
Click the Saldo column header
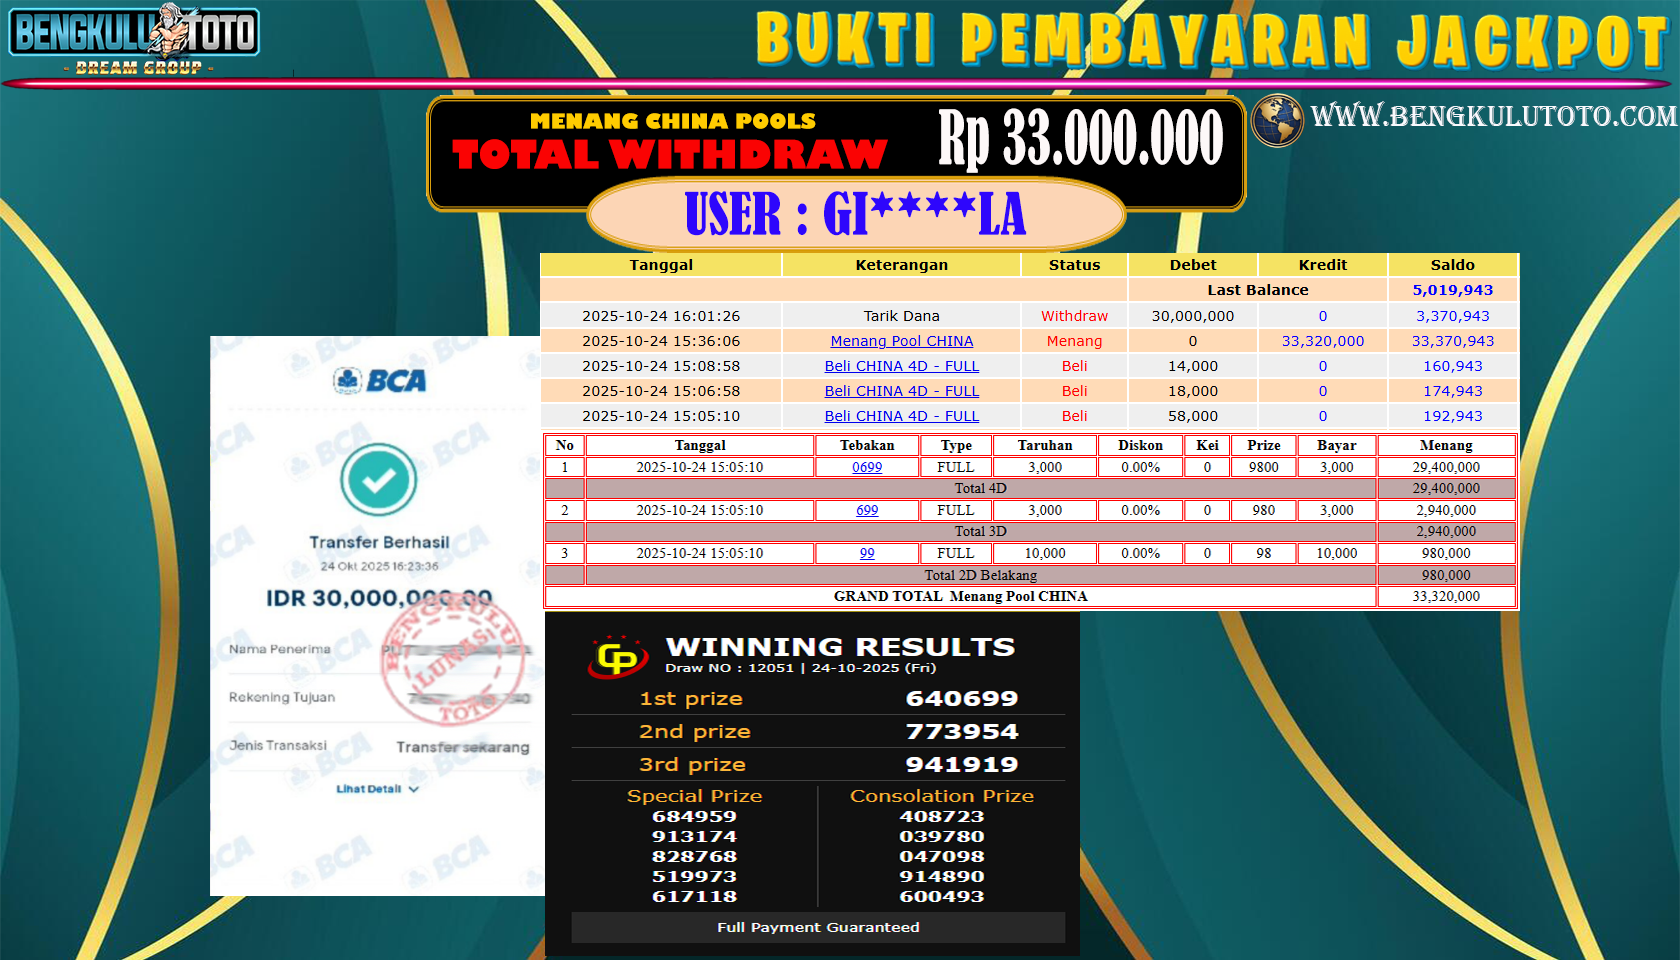(x=1452, y=265)
